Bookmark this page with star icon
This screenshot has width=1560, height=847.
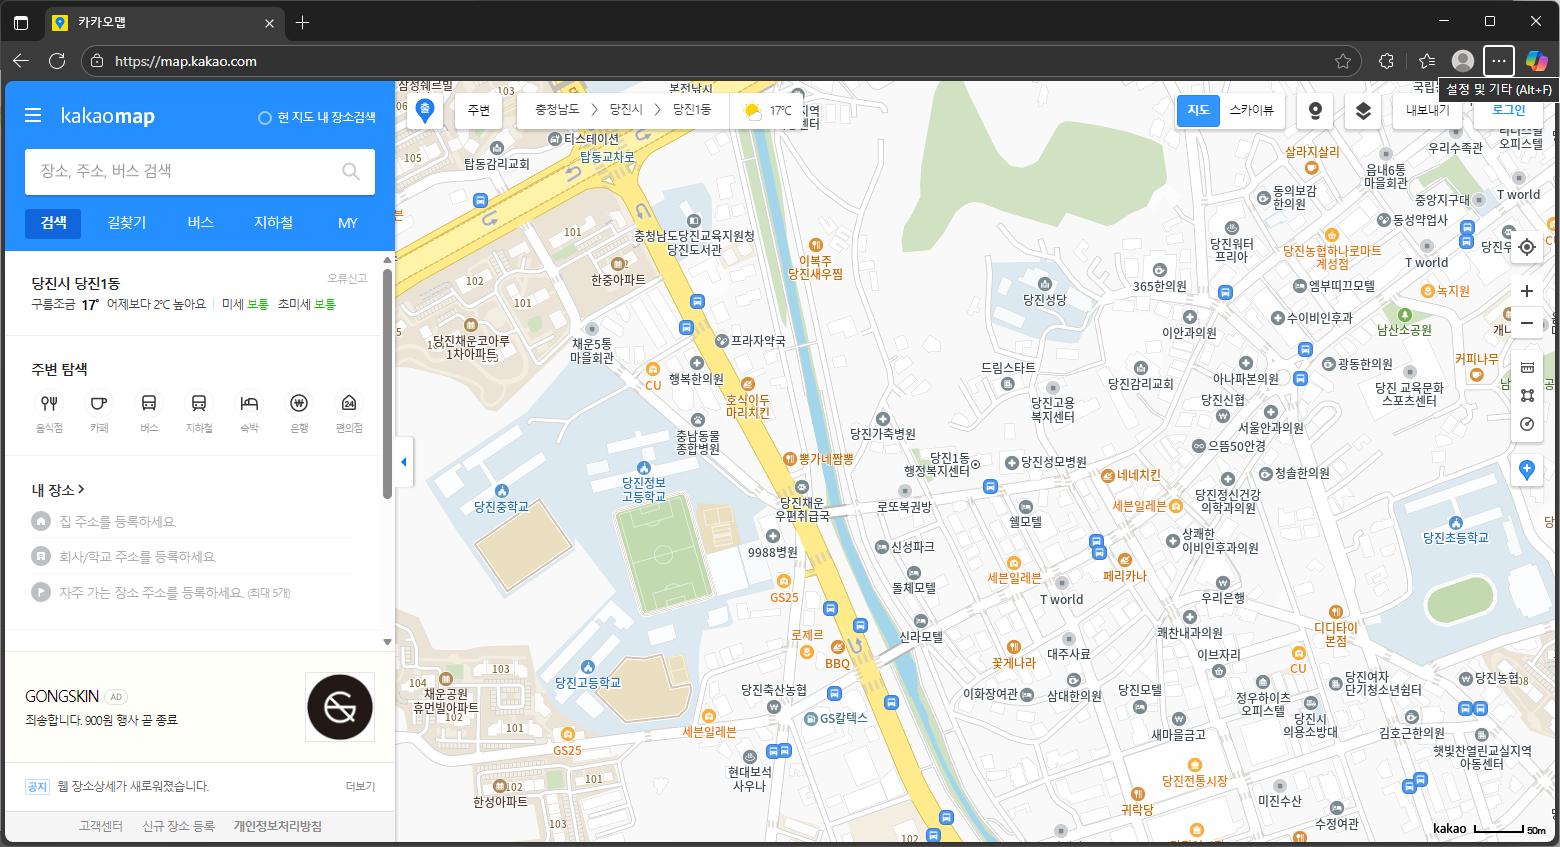click(1343, 61)
